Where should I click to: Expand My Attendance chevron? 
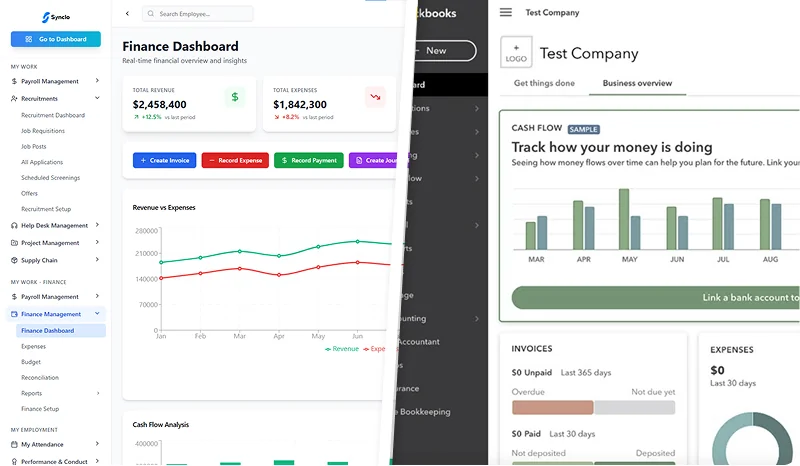(x=97, y=444)
